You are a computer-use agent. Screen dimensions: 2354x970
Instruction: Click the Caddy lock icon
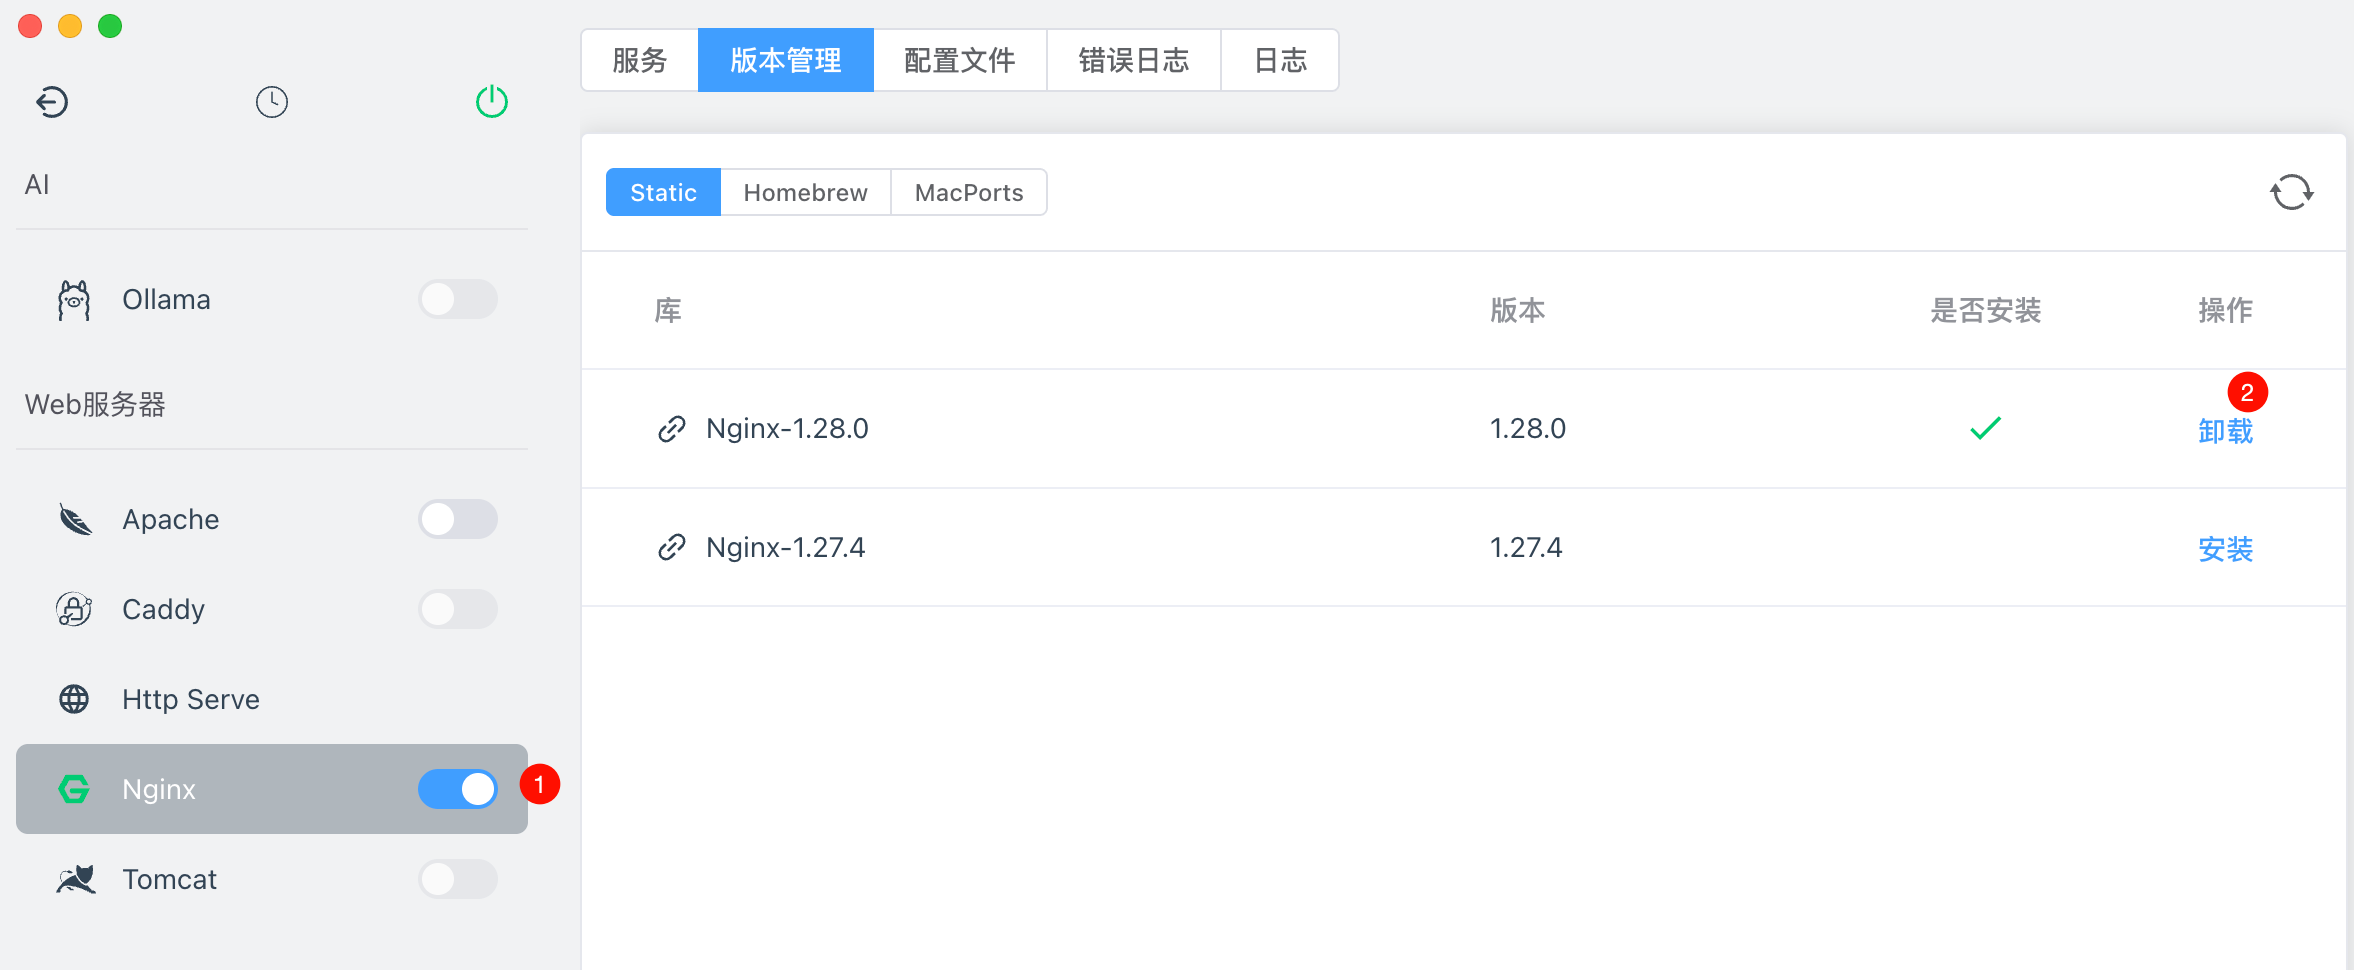pos(74,609)
